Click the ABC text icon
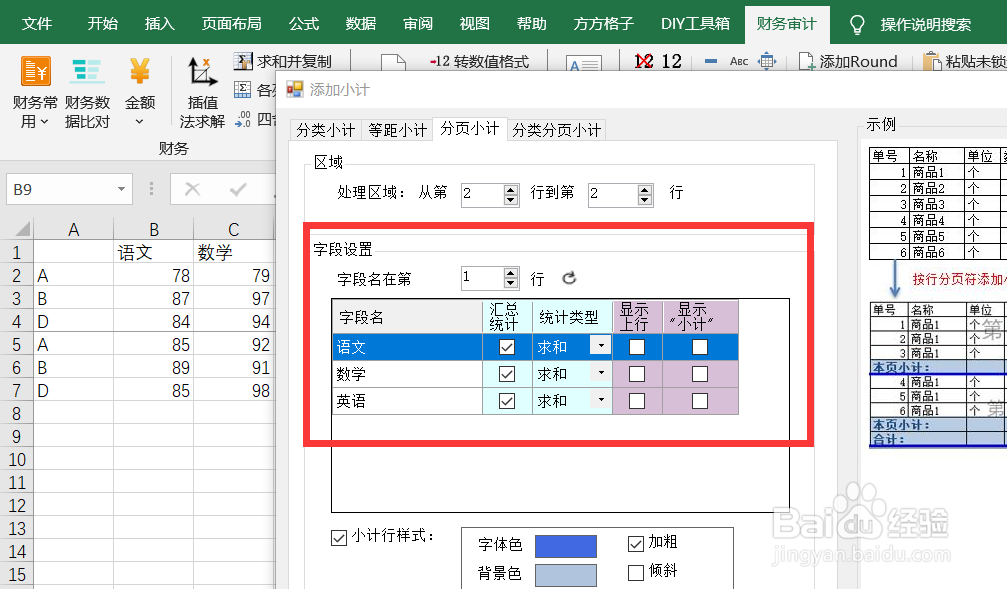Screen dimensions: 1007x589 tap(739, 62)
